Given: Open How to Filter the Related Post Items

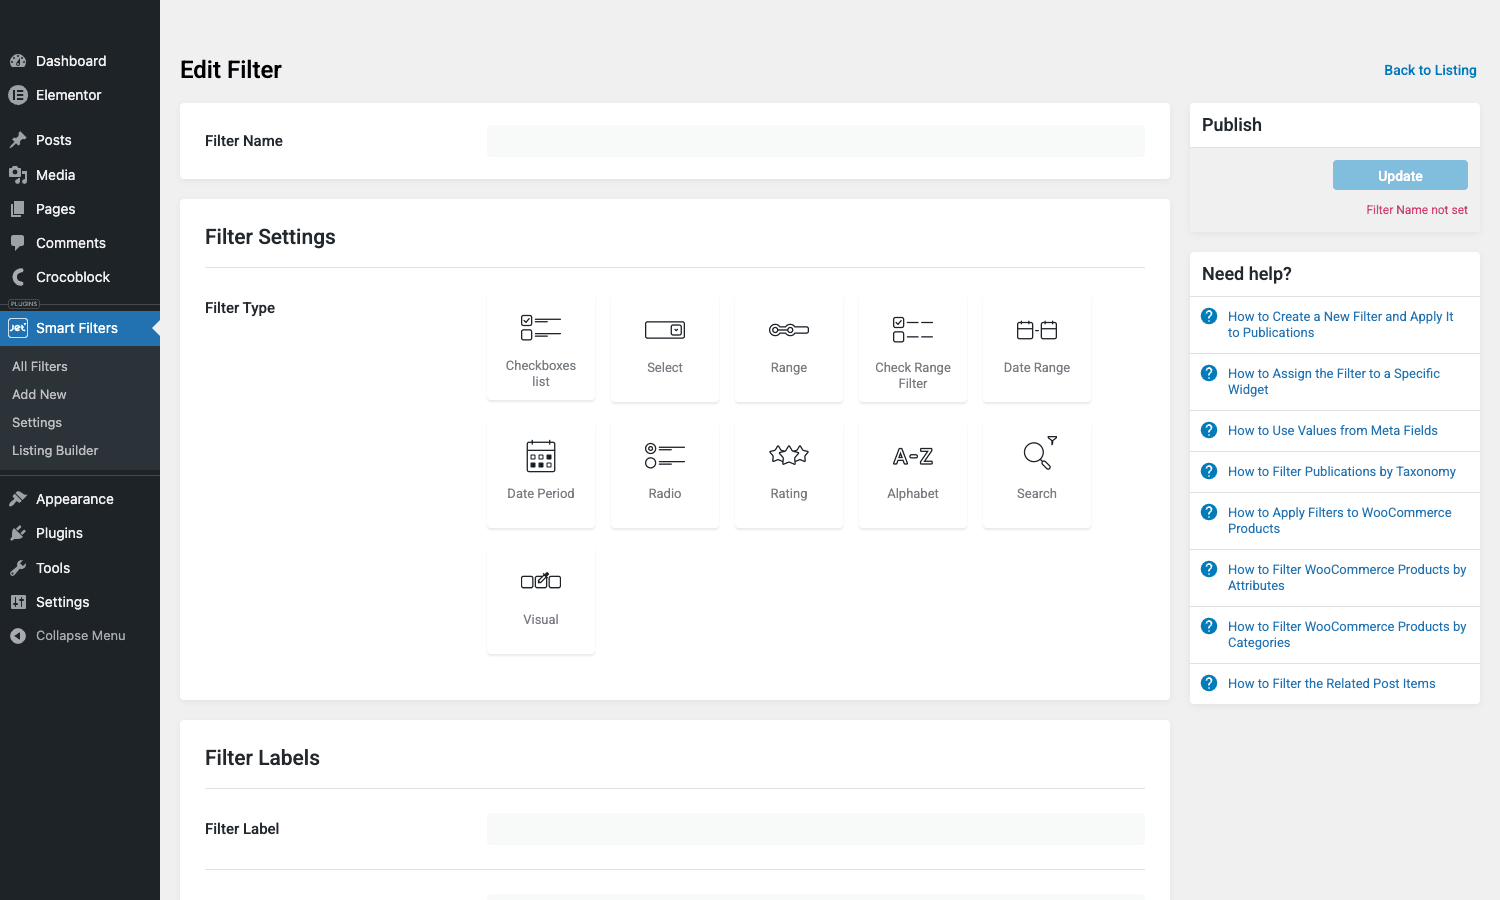Looking at the screenshot, I should pyautogui.click(x=1332, y=683).
